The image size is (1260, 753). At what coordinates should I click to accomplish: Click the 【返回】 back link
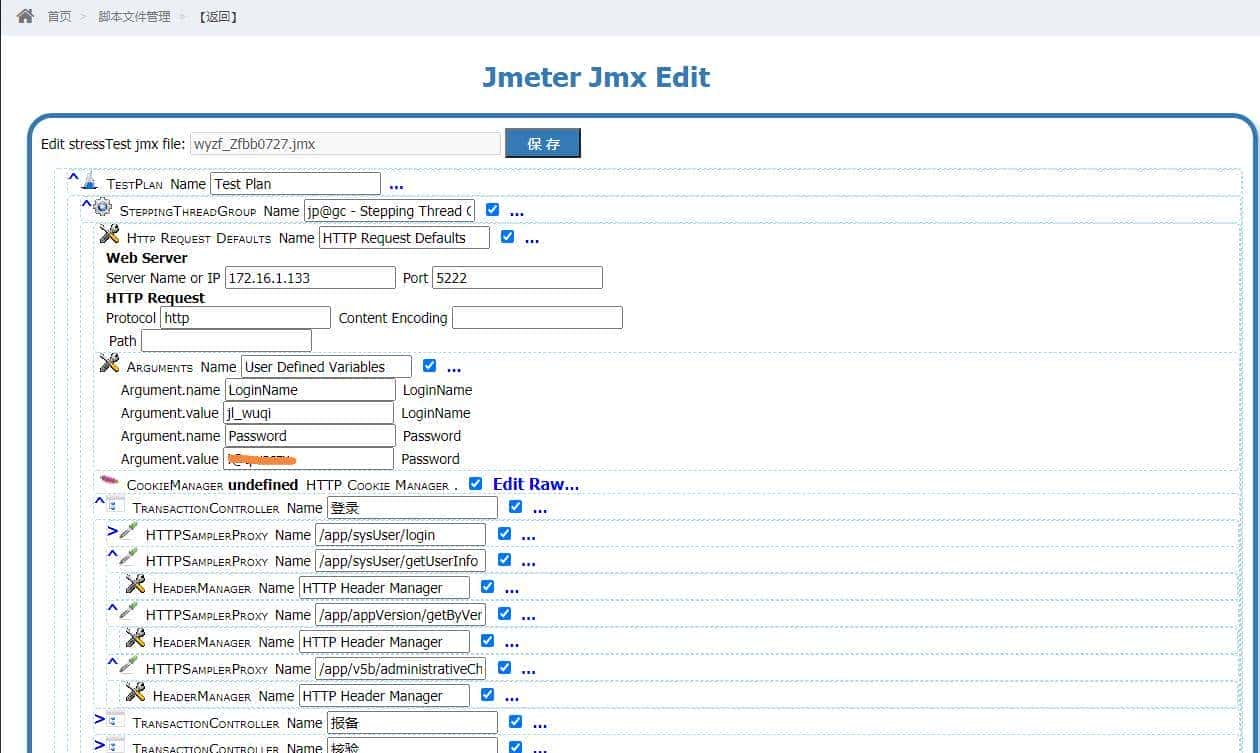pyautogui.click(x=217, y=17)
